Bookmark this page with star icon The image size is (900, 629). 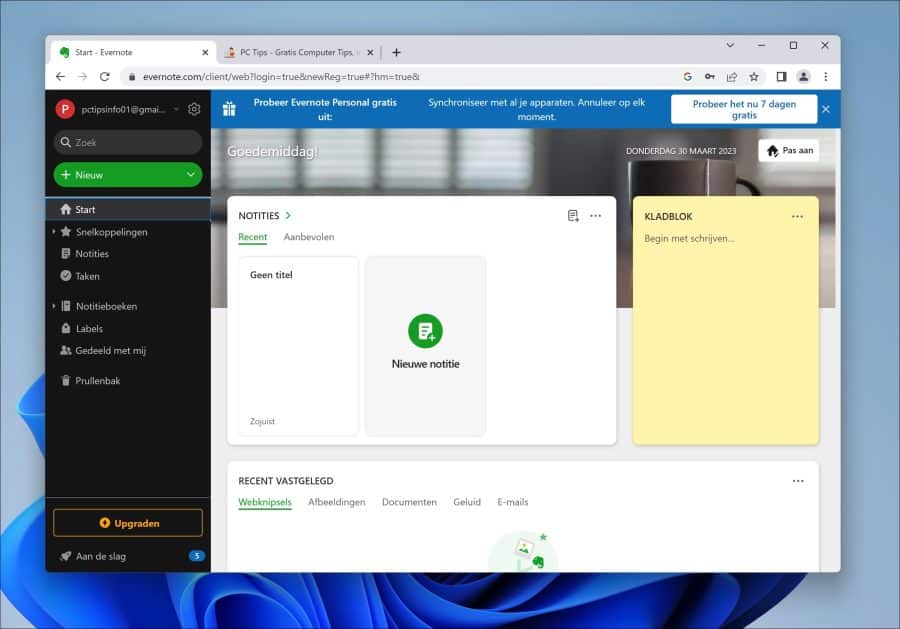coord(754,76)
